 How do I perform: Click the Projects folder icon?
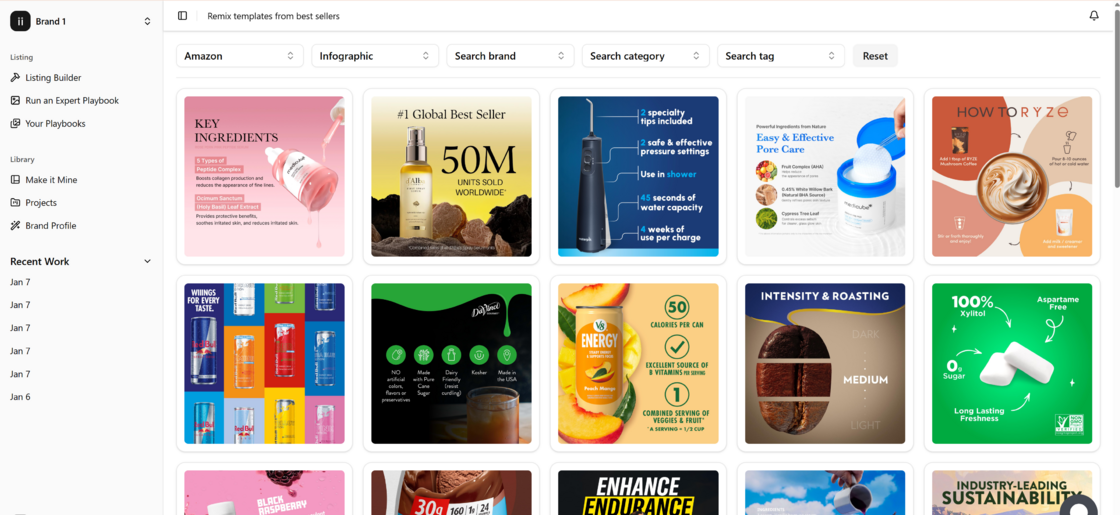15,203
